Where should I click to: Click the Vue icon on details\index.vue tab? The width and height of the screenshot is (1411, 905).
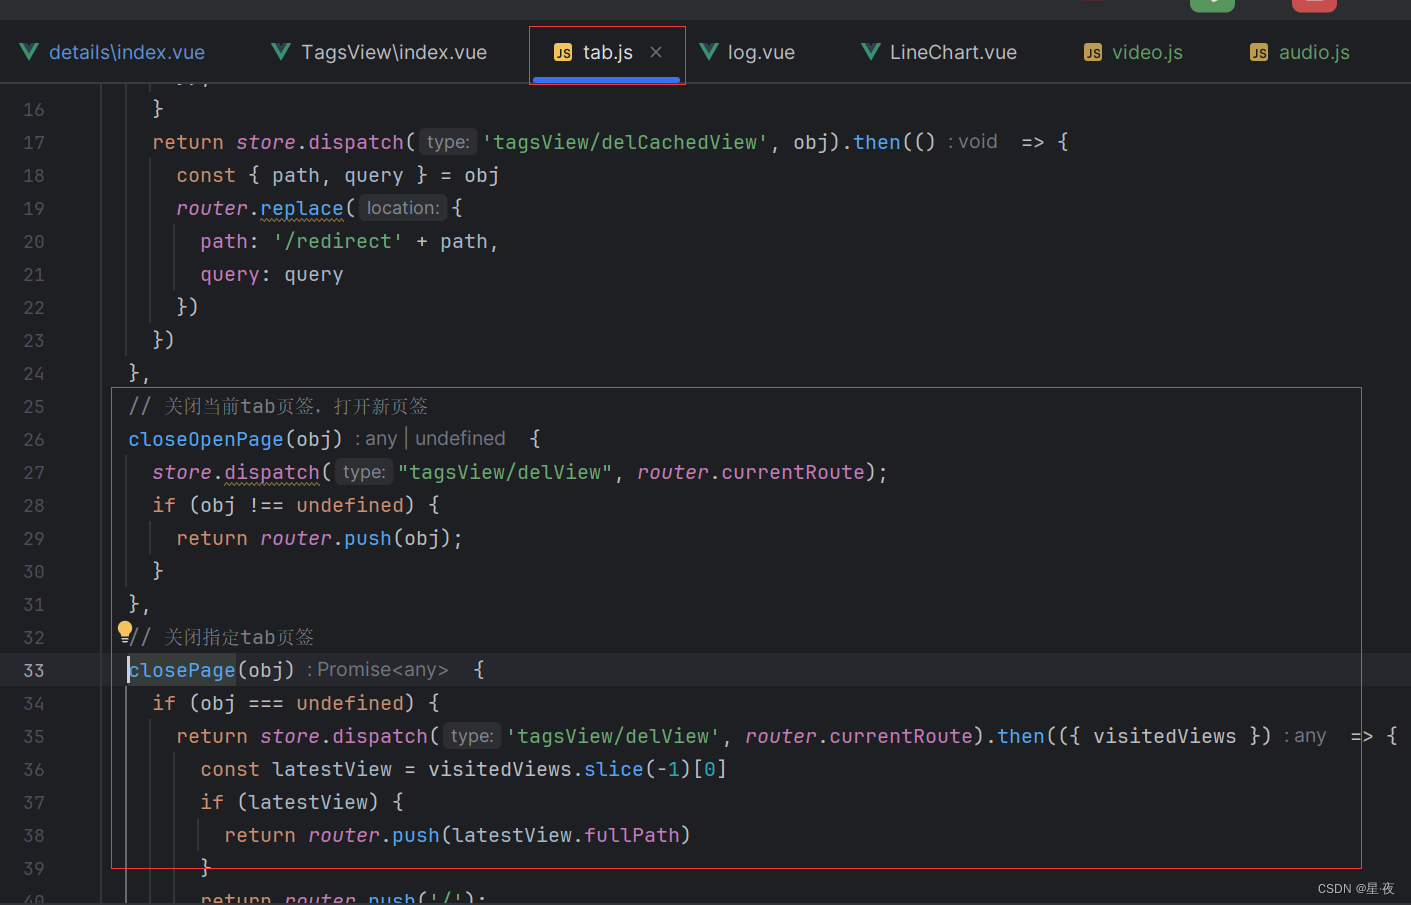point(30,52)
